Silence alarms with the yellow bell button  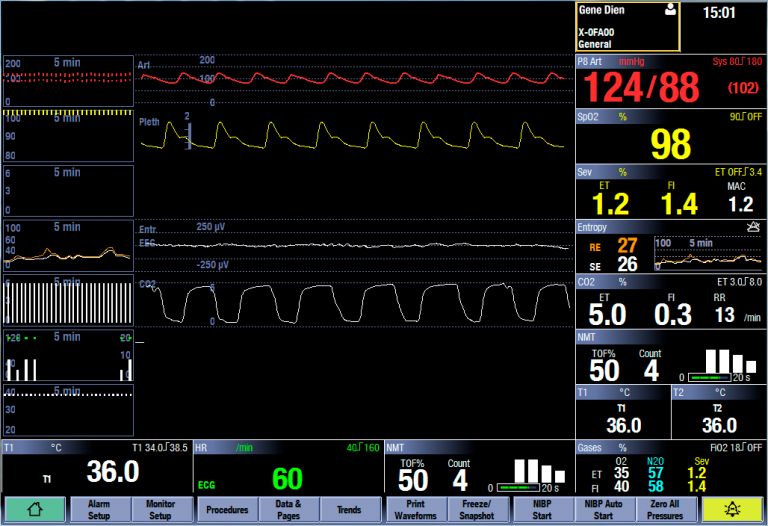point(733,509)
